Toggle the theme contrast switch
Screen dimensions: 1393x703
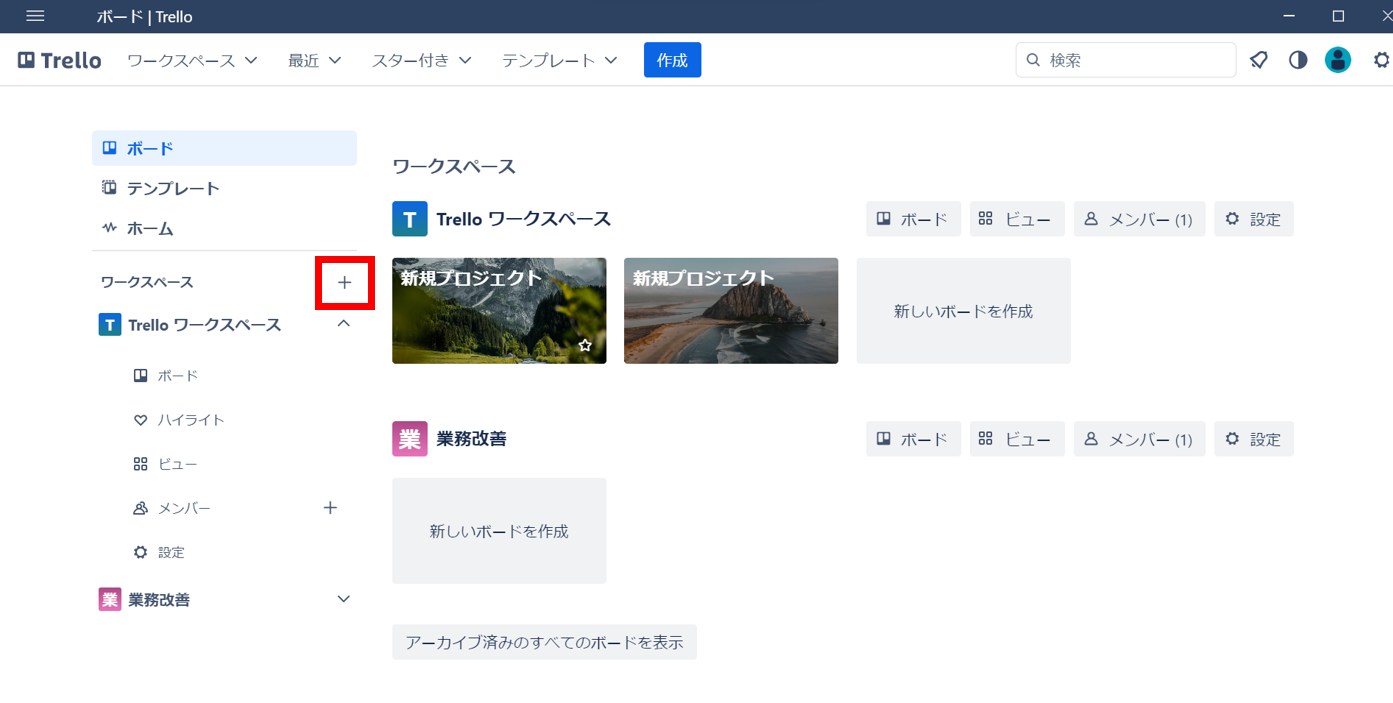click(x=1297, y=59)
